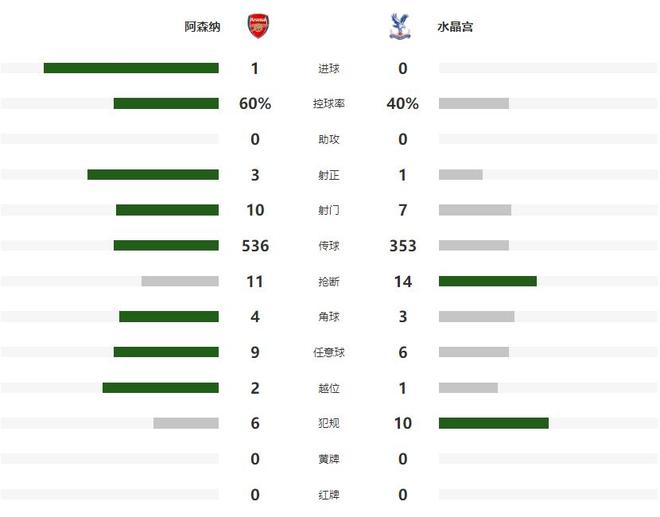
Task: Click Arsenal's green 60% possession bar
Action: click(x=166, y=104)
